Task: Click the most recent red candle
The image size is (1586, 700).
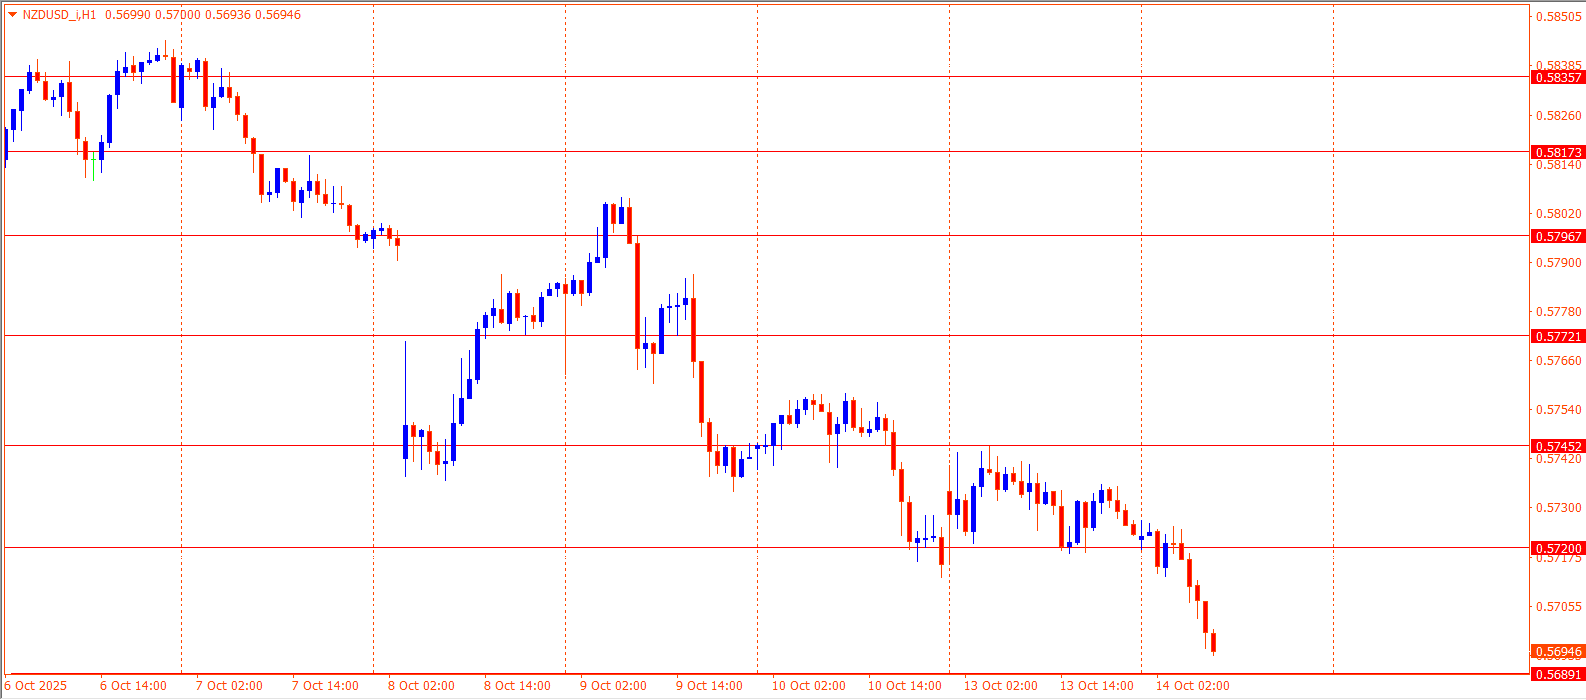Action: [1213, 641]
